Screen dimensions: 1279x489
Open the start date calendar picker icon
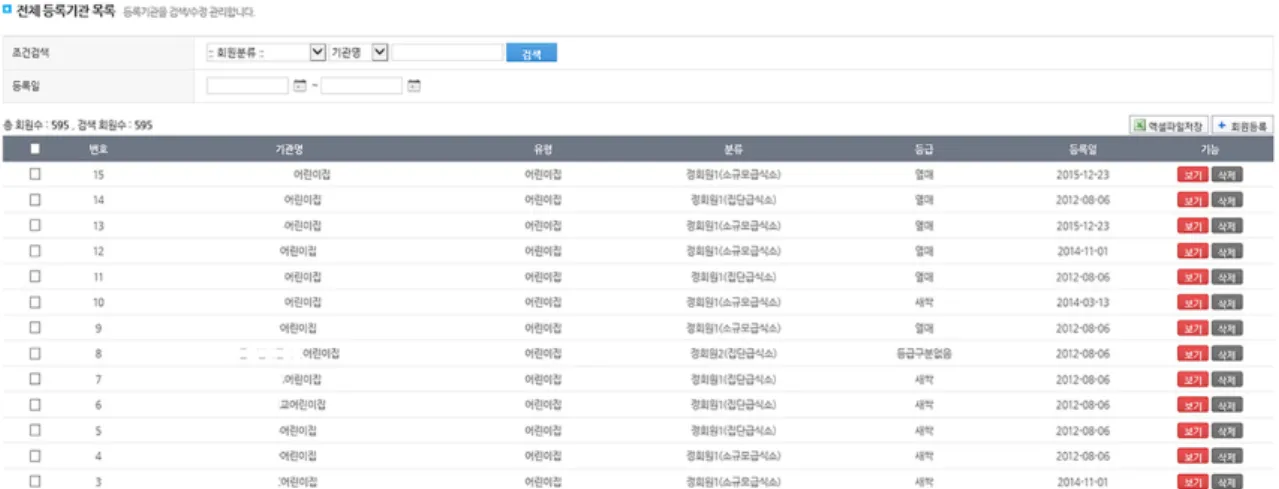(x=300, y=86)
